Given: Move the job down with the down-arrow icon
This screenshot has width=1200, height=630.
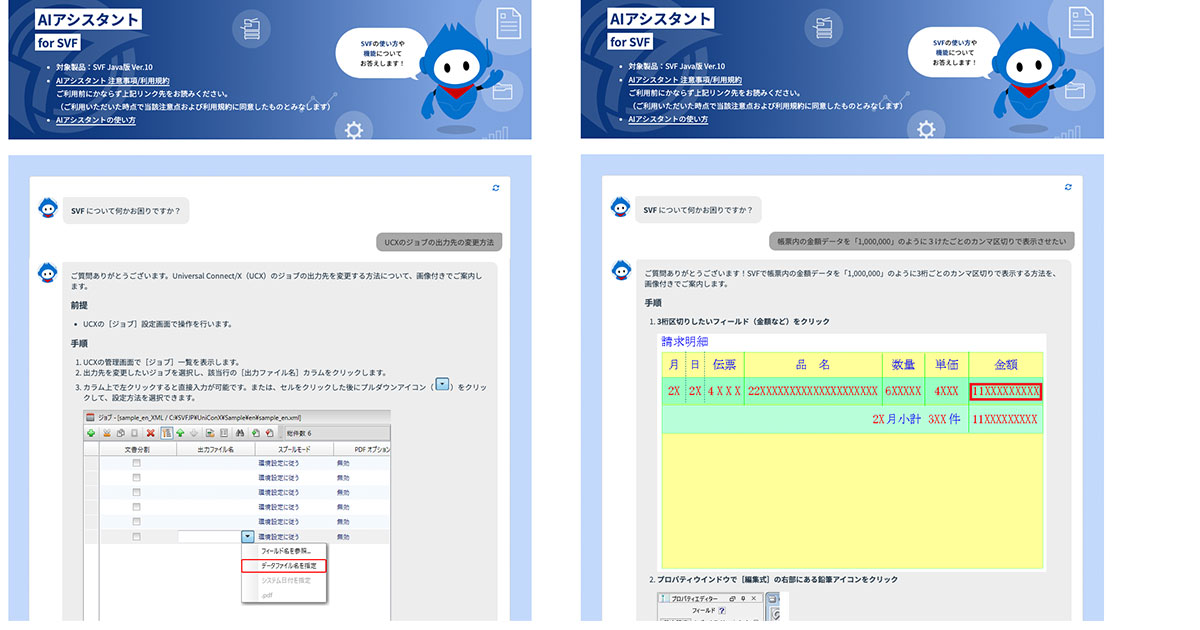Looking at the screenshot, I should coord(194,432).
